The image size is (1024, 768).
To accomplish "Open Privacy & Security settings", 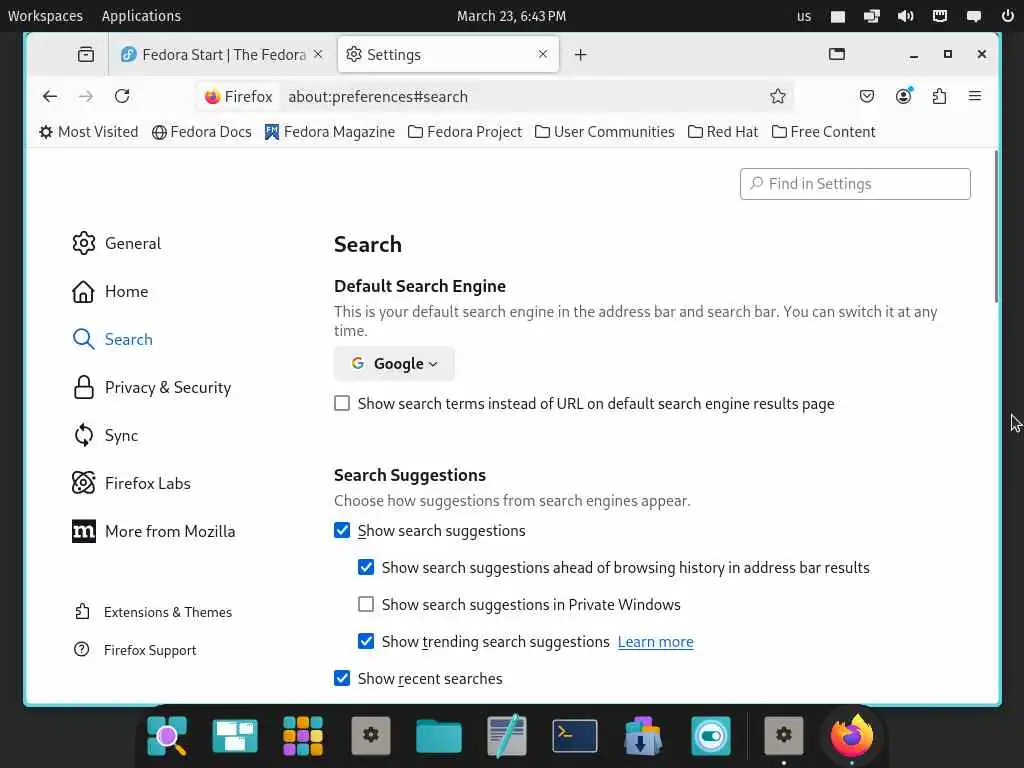I will click(152, 387).
